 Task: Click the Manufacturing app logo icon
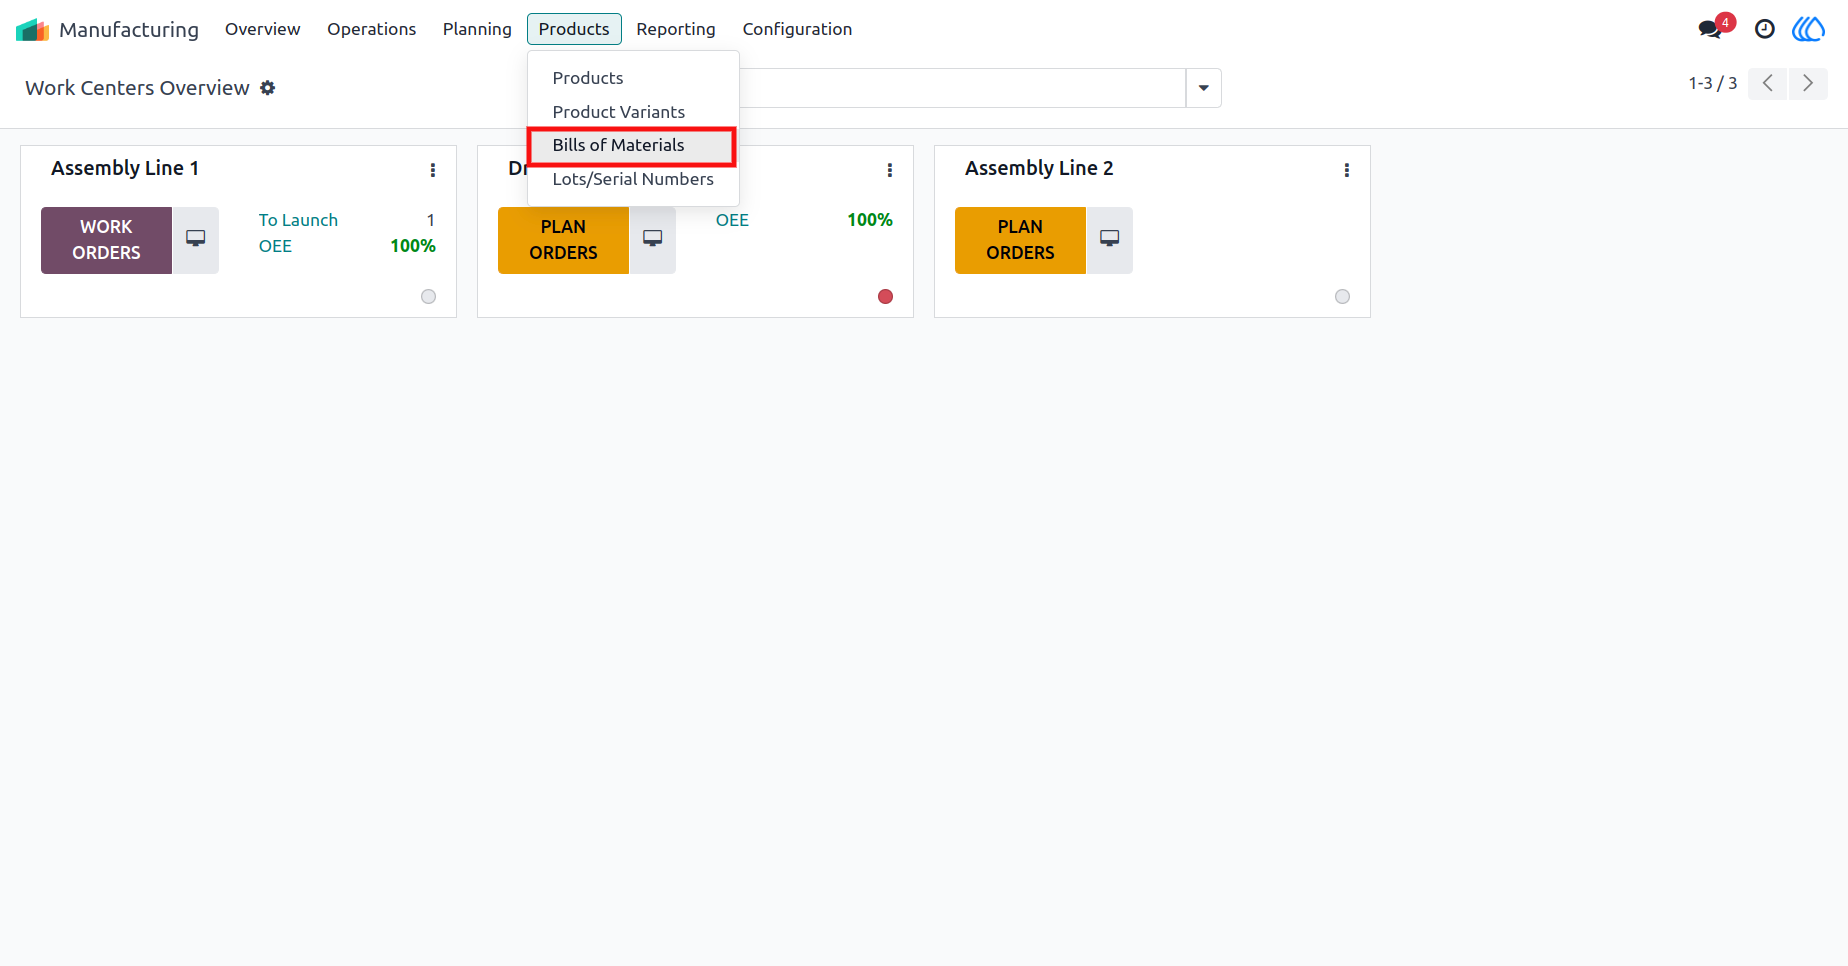tap(32, 30)
